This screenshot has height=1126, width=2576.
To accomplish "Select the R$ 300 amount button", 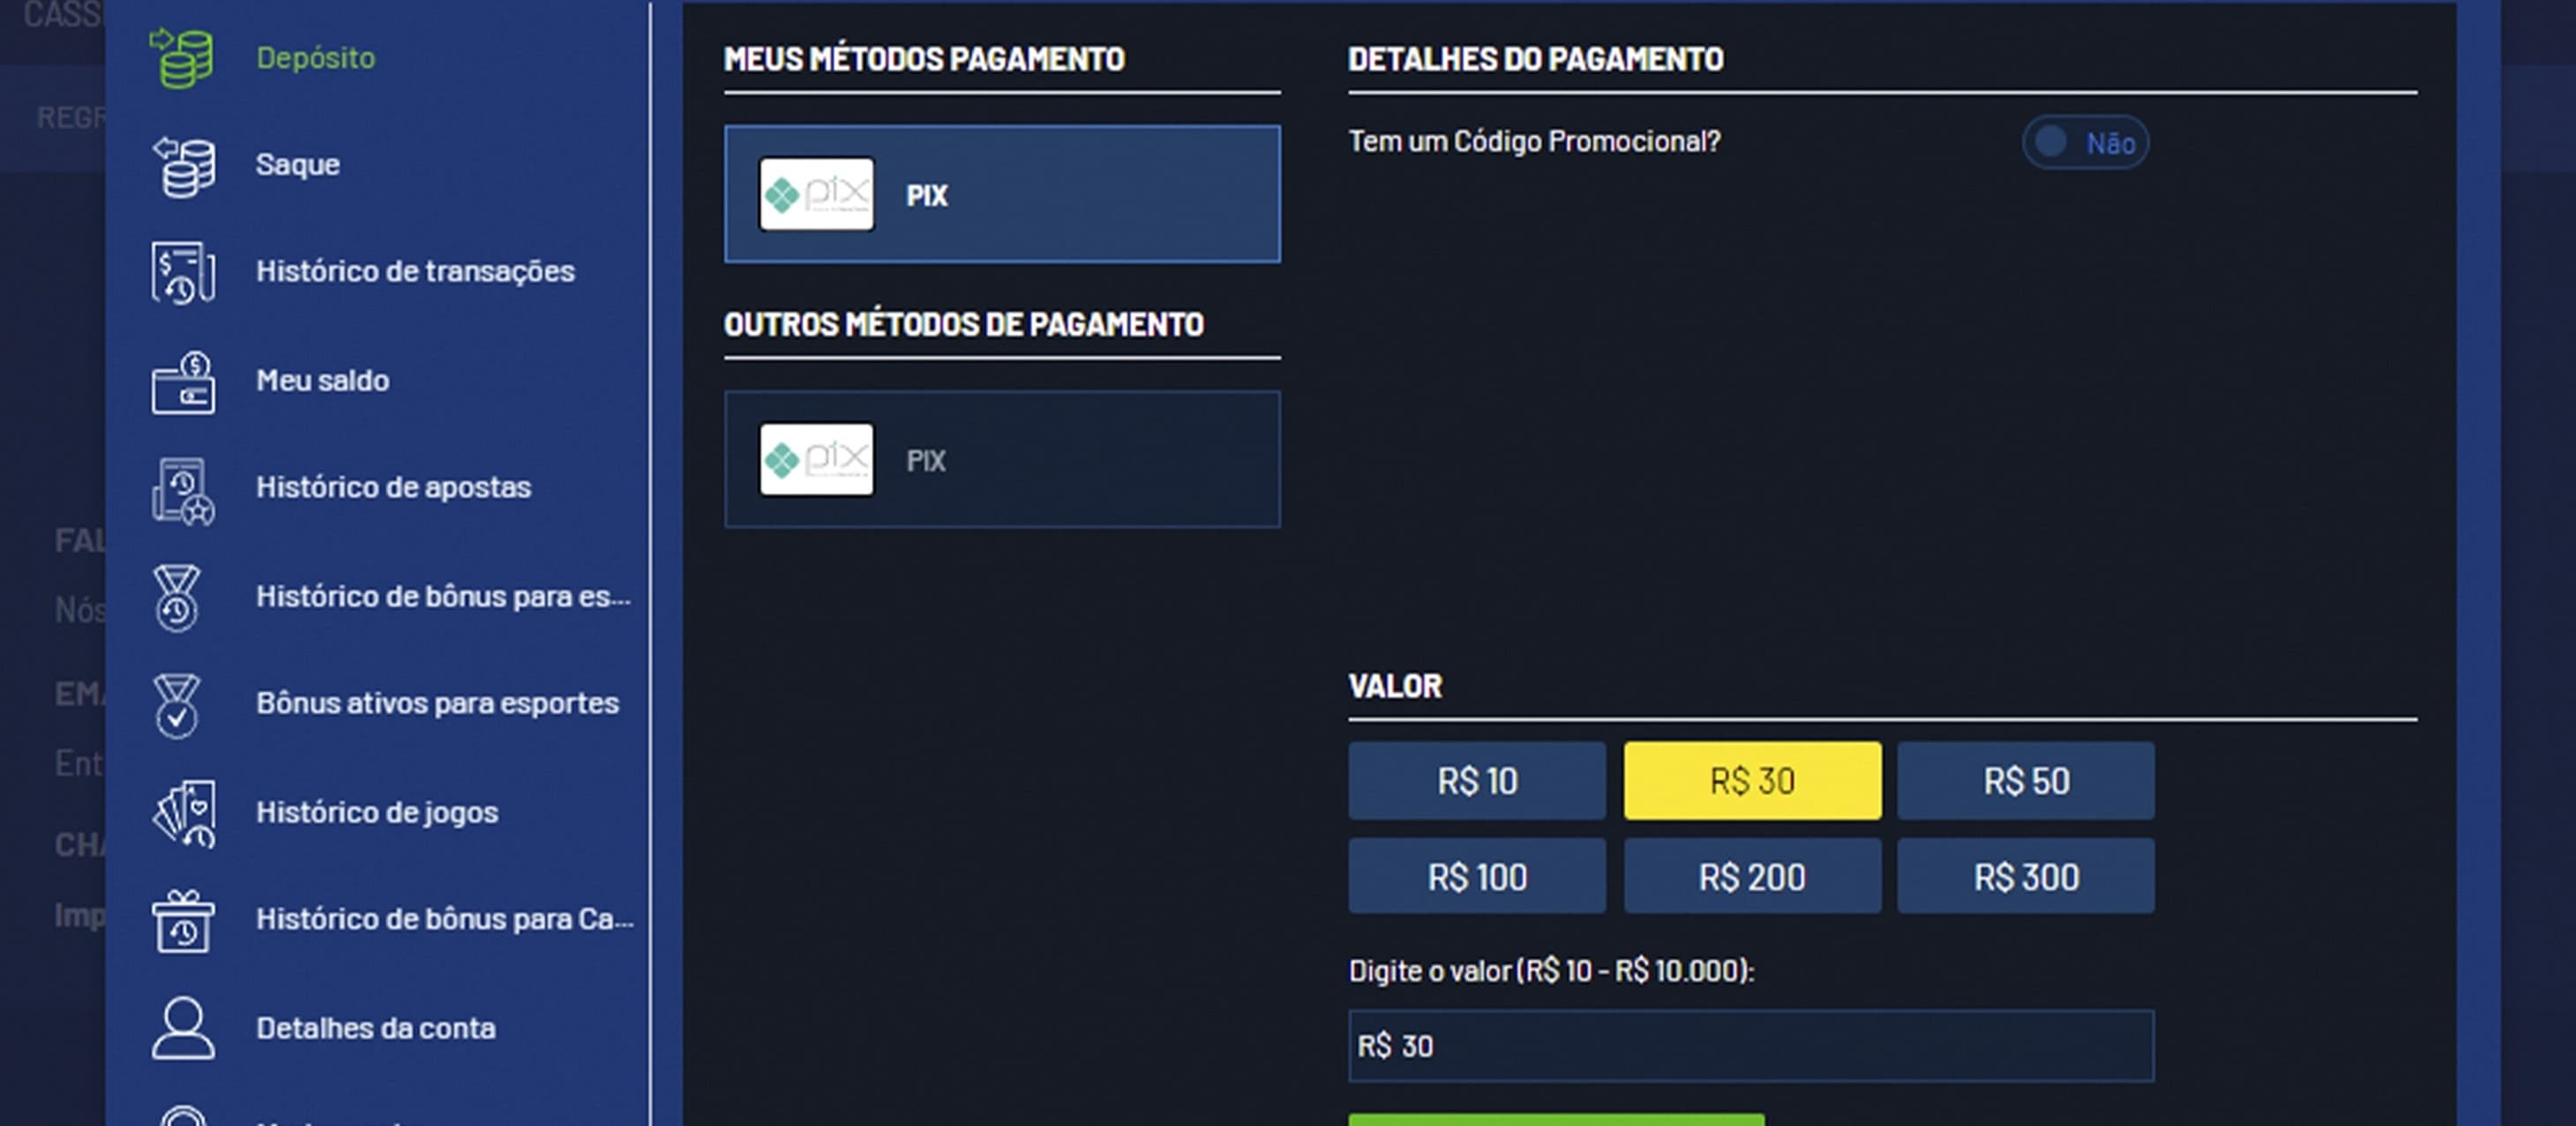I will pyautogui.click(x=2025, y=877).
